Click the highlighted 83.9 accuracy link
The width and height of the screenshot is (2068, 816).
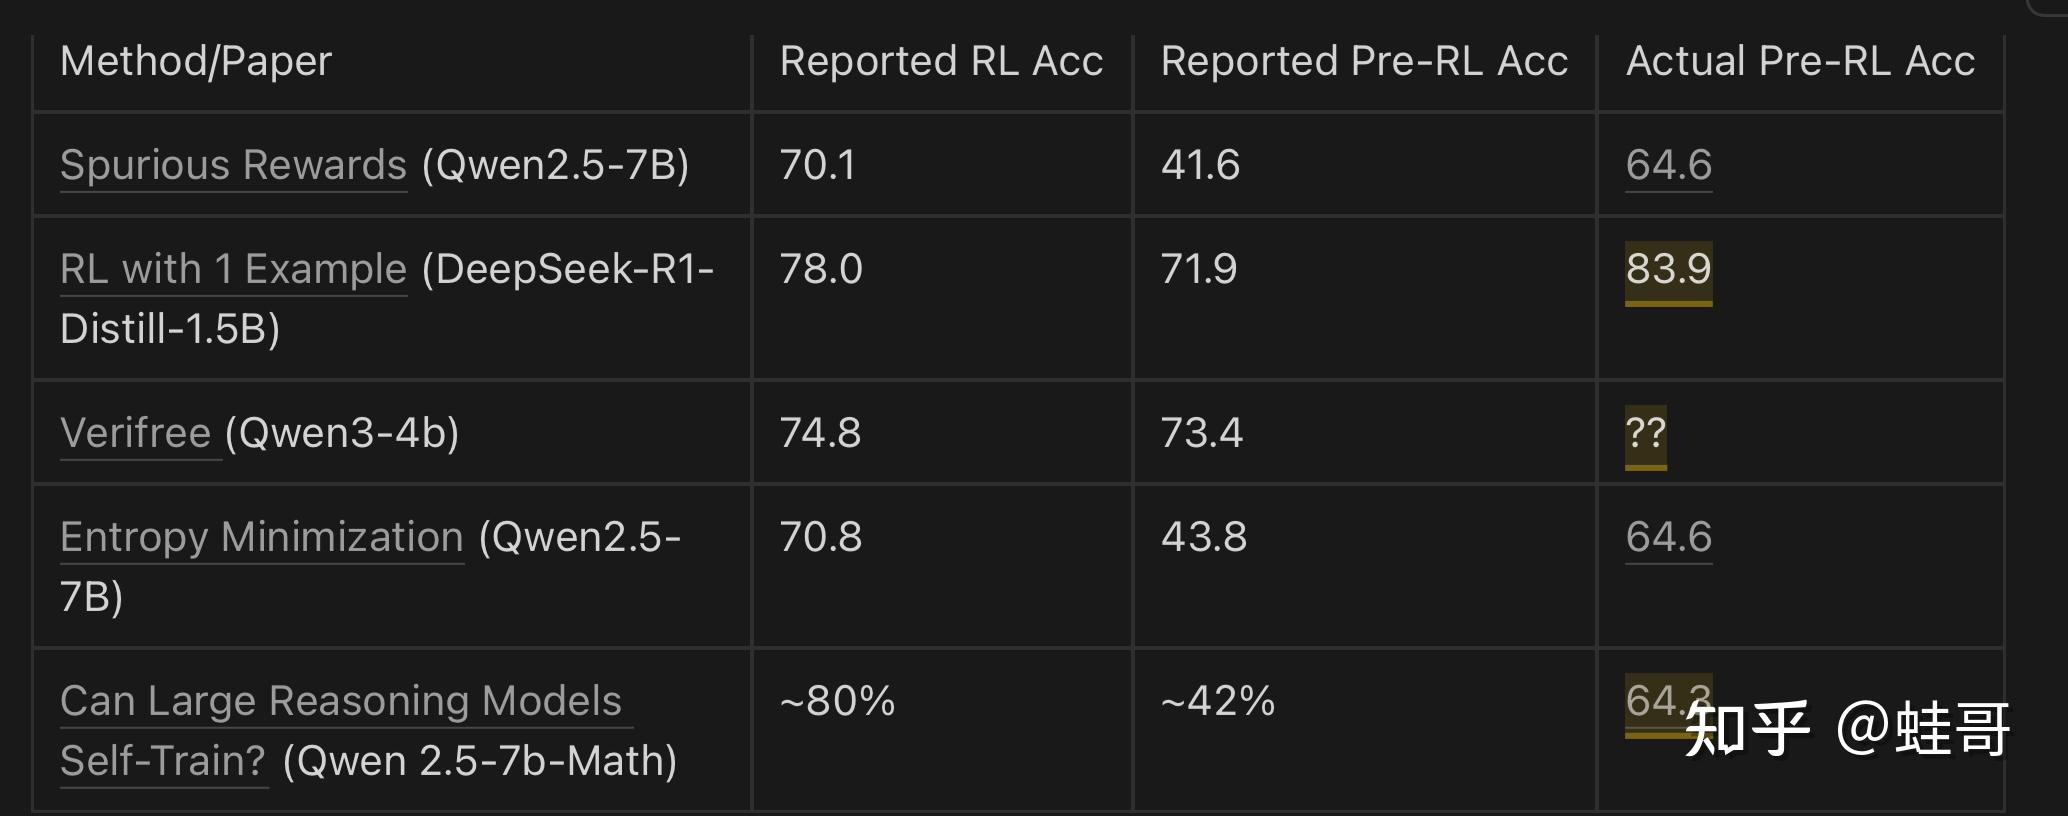1668,269
